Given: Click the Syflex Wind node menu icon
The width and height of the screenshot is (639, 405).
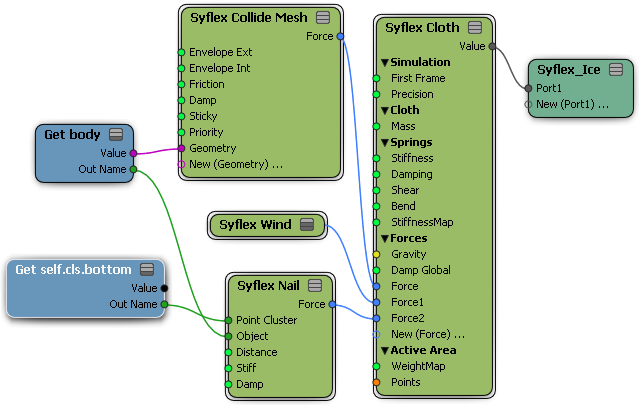Looking at the screenshot, I should (x=307, y=225).
